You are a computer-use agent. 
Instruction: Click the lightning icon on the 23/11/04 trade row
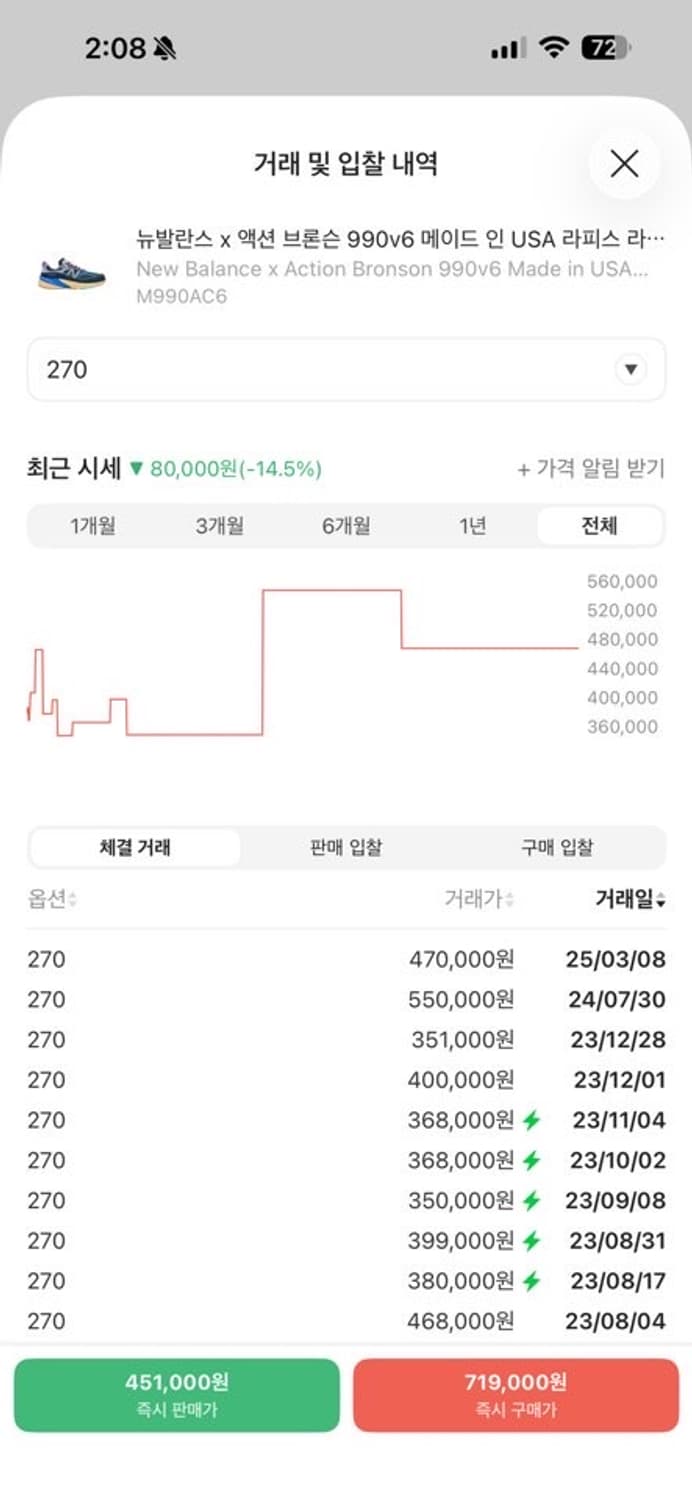(531, 1120)
